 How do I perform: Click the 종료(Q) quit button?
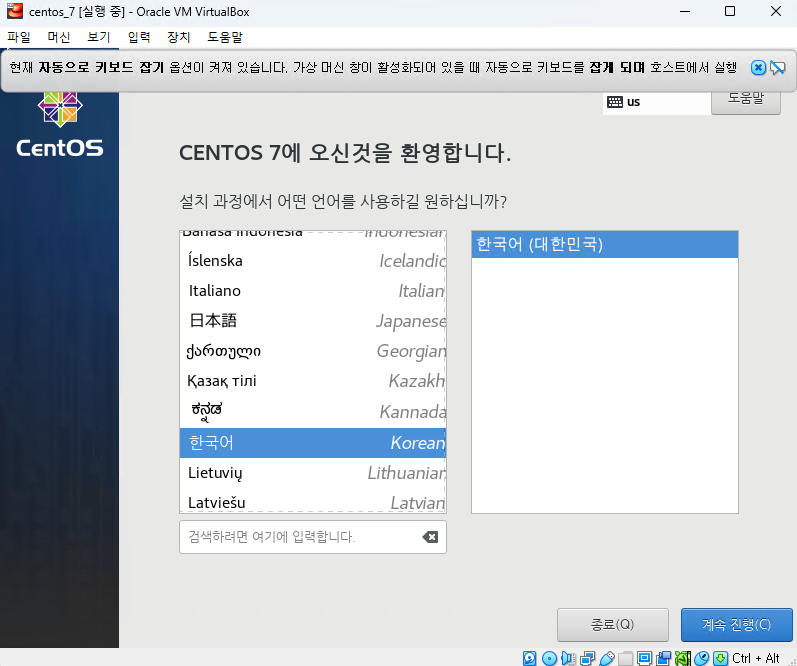(x=612, y=624)
